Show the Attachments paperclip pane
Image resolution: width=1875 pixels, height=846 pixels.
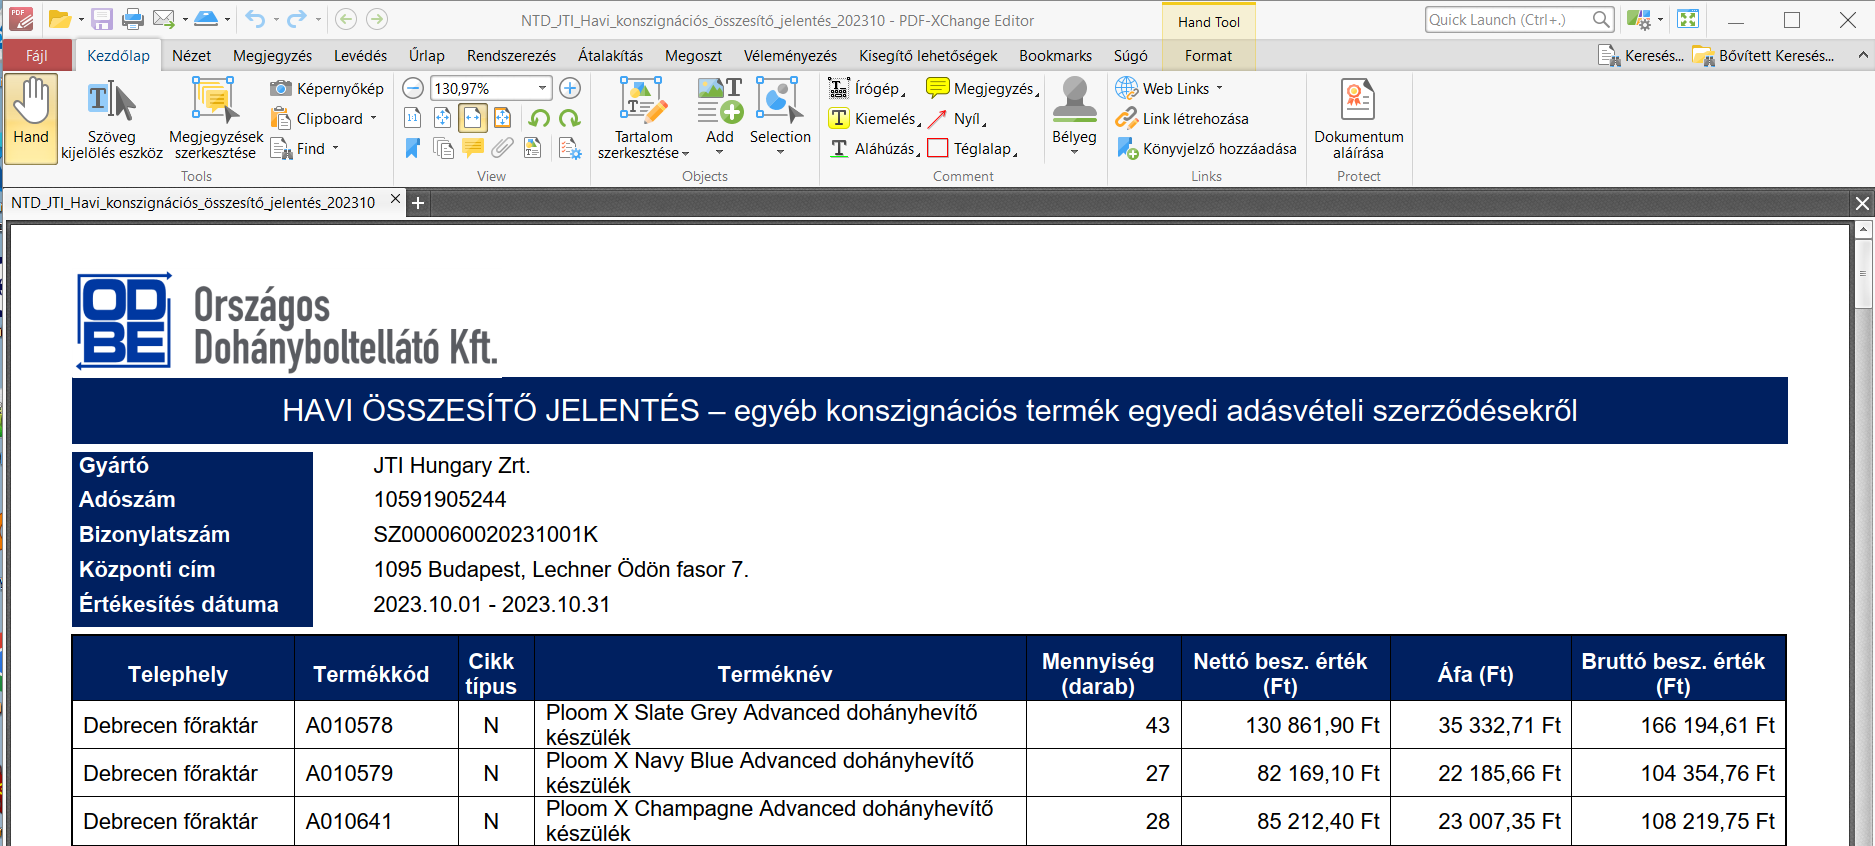click(503, 149)
